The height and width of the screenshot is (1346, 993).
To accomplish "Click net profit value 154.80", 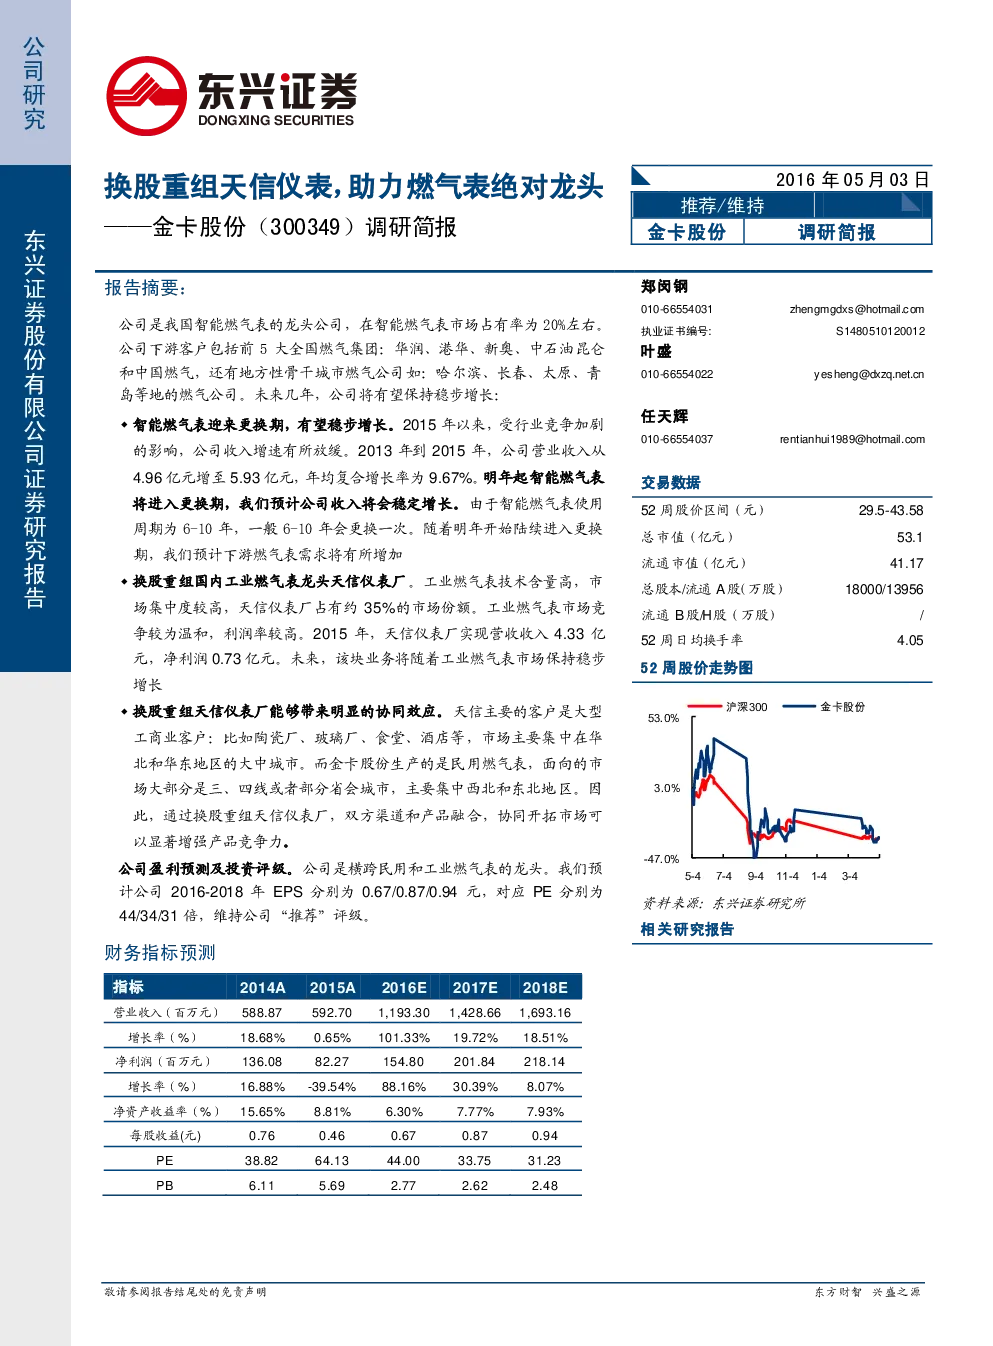I will click(404, 1061).
